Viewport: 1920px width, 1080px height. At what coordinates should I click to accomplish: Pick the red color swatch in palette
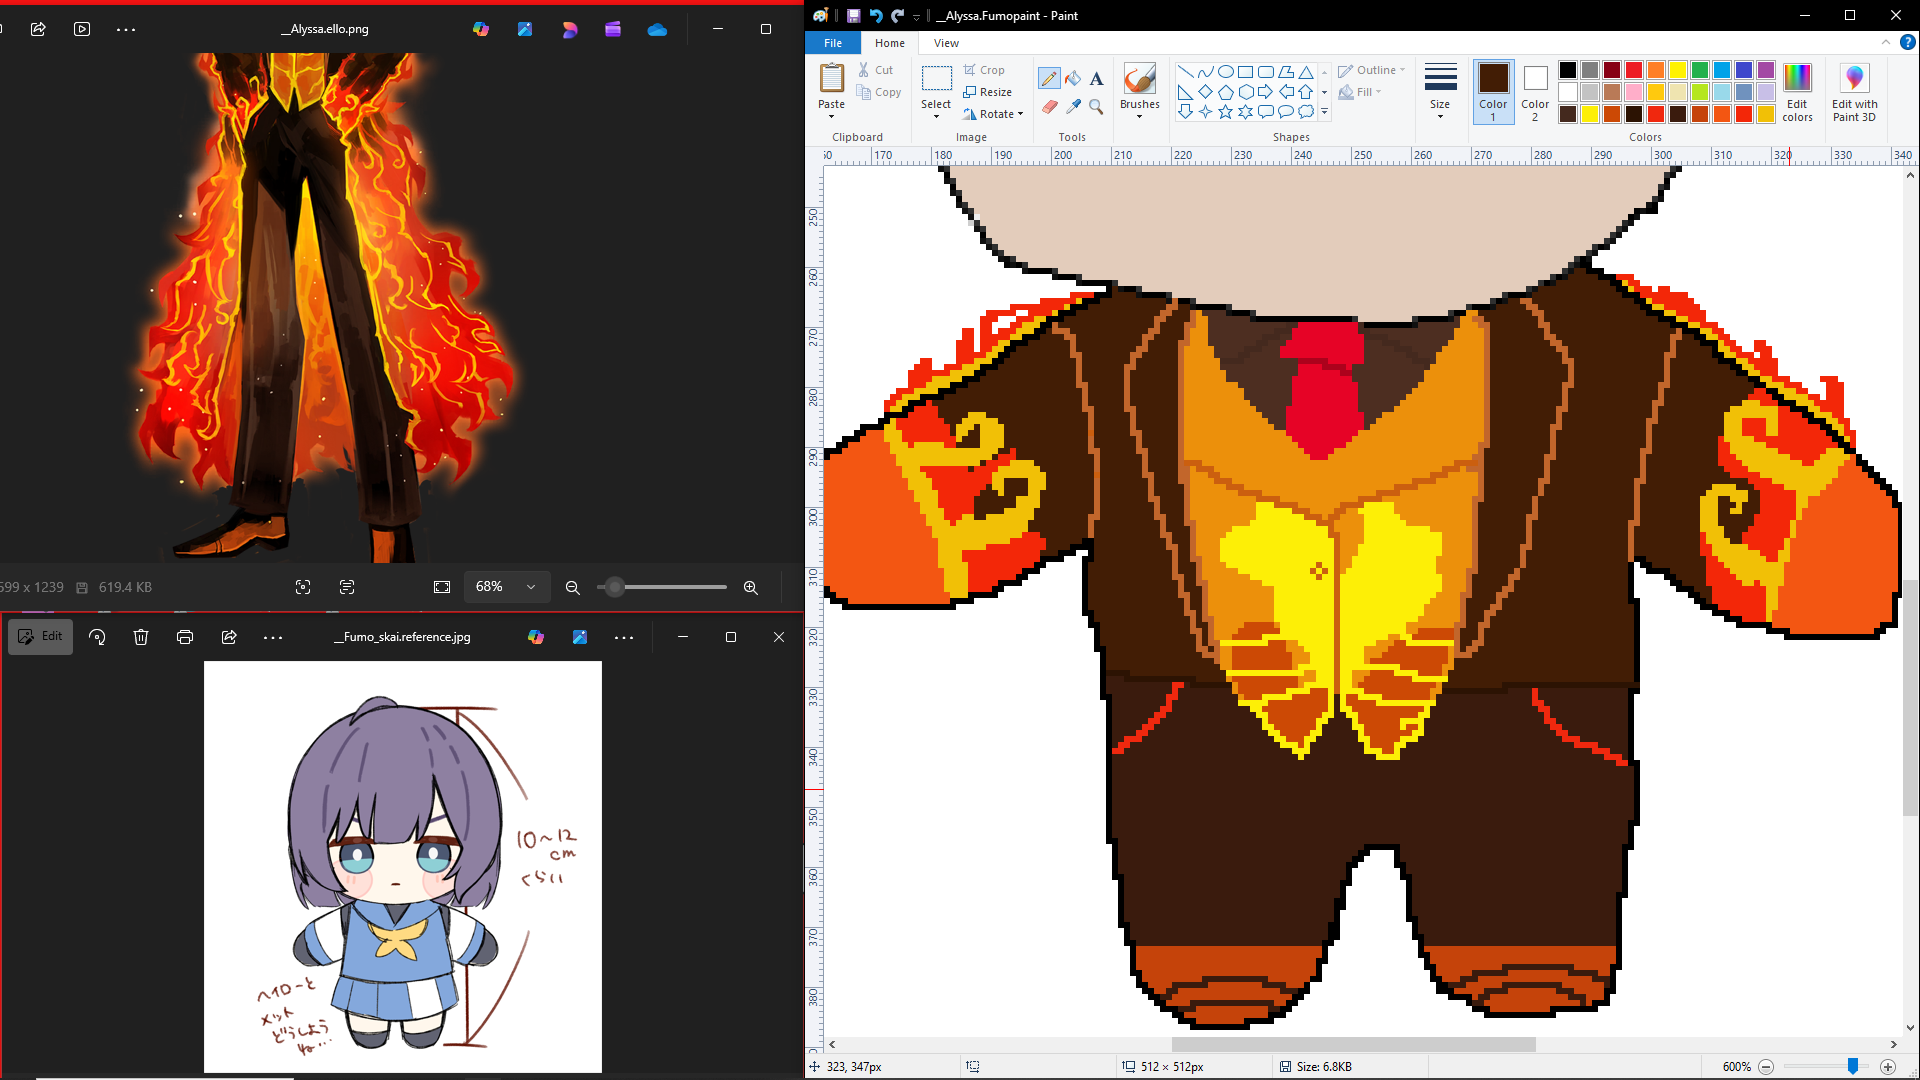1634,70
